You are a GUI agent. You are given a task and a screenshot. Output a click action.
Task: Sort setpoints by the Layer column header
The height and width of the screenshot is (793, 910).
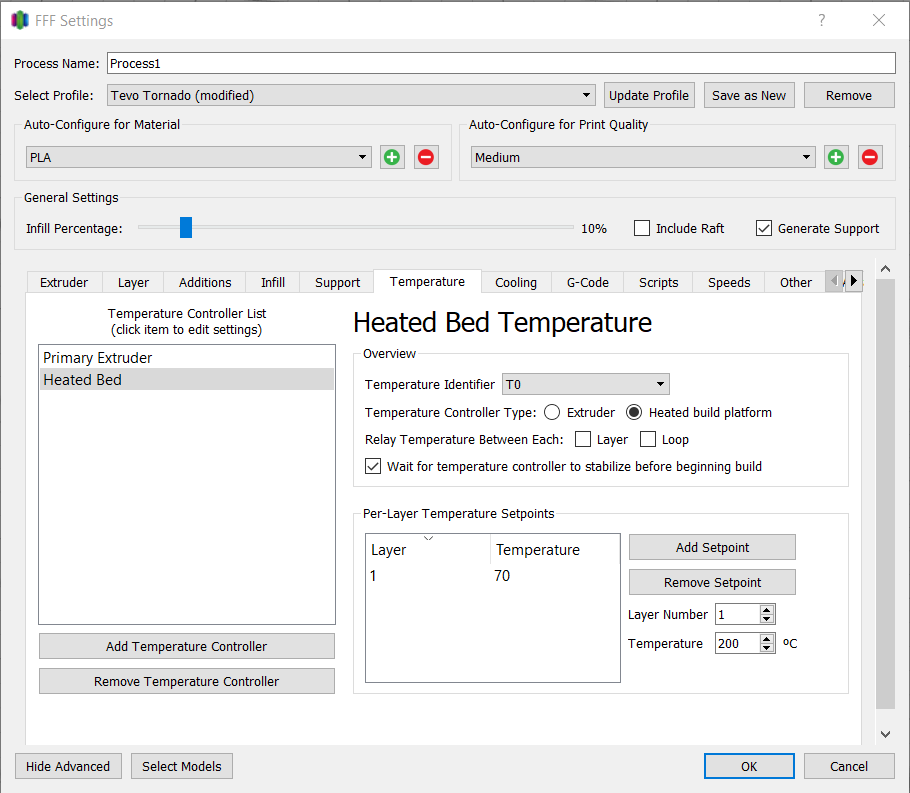tap(428, 549)
